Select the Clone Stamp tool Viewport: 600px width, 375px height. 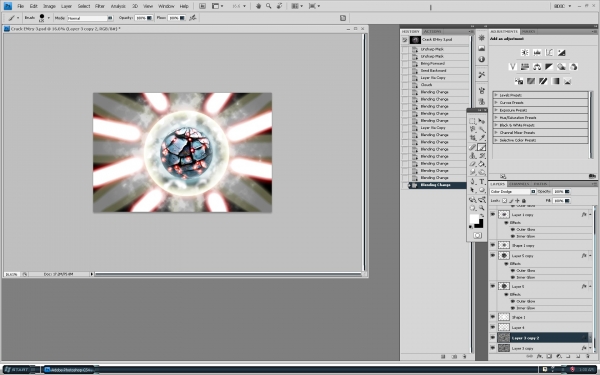point(473,156)
